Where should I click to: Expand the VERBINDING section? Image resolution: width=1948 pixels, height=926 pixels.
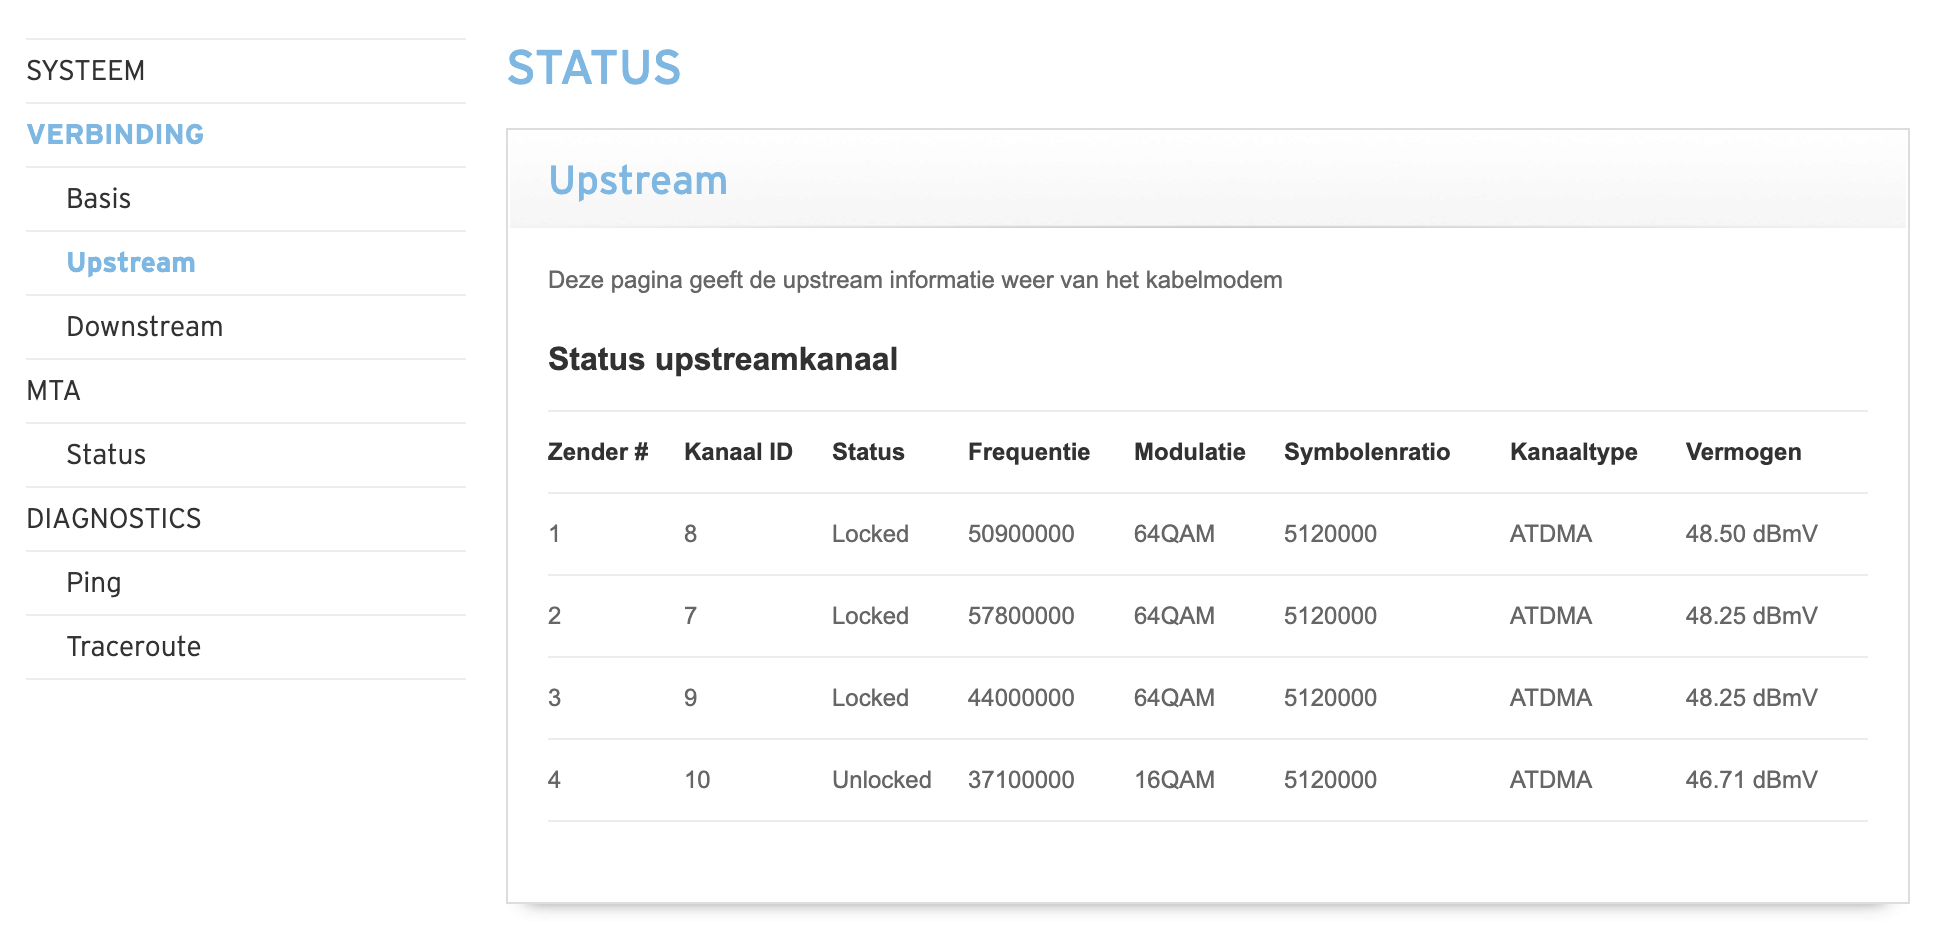click(x=115, y=135)
